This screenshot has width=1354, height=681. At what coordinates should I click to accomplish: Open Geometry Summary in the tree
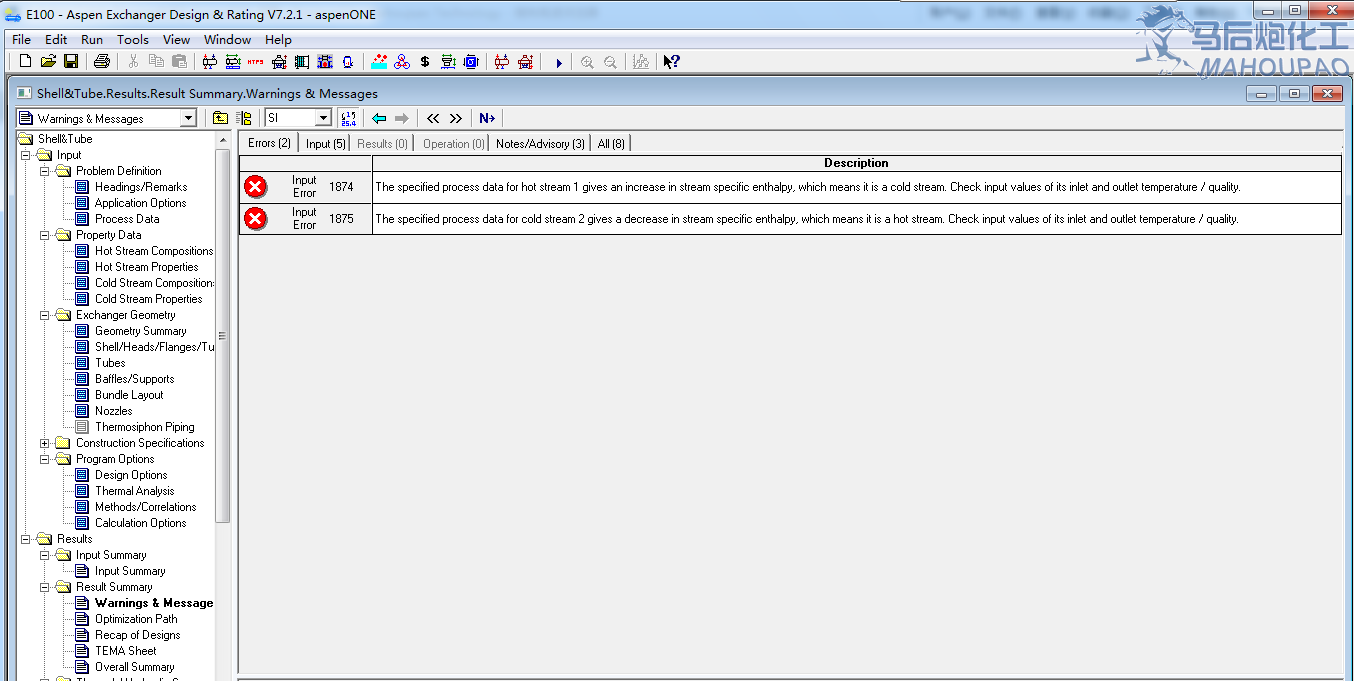pos(141,331)
